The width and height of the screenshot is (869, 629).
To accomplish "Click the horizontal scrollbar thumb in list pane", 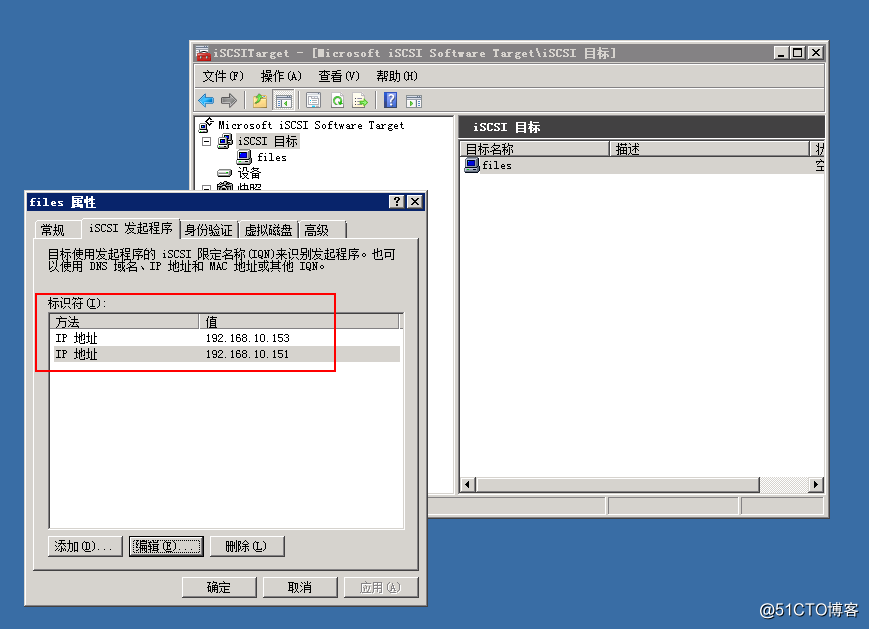I will [x=617, y=484].
